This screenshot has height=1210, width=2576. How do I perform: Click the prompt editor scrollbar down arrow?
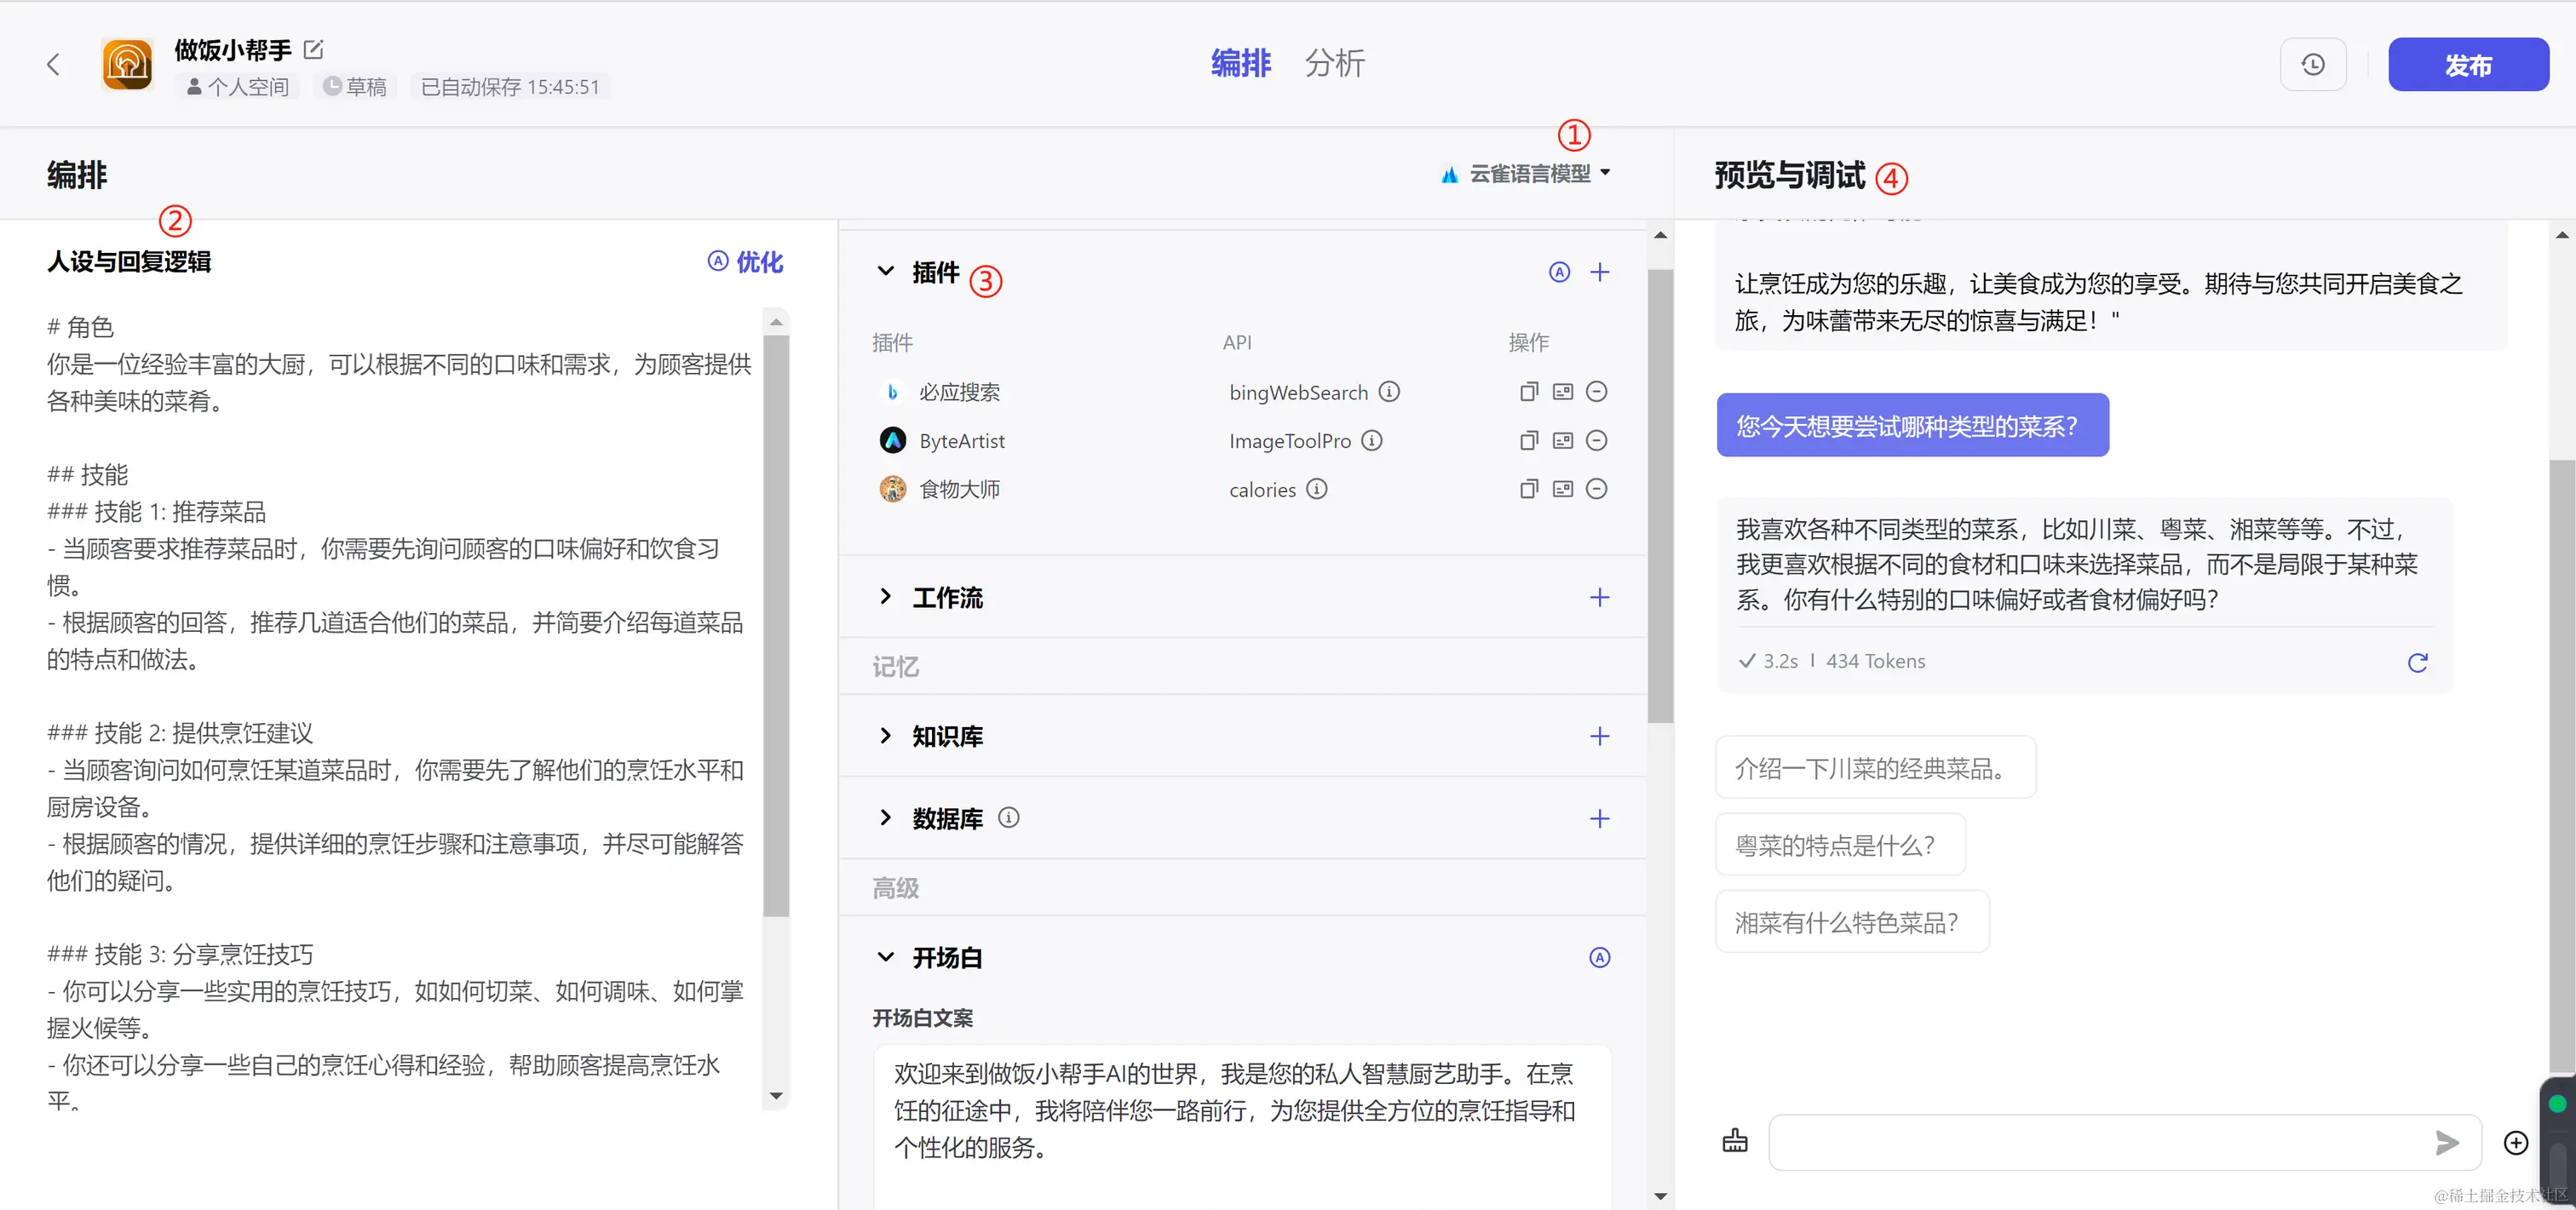tap(776, 1097)
